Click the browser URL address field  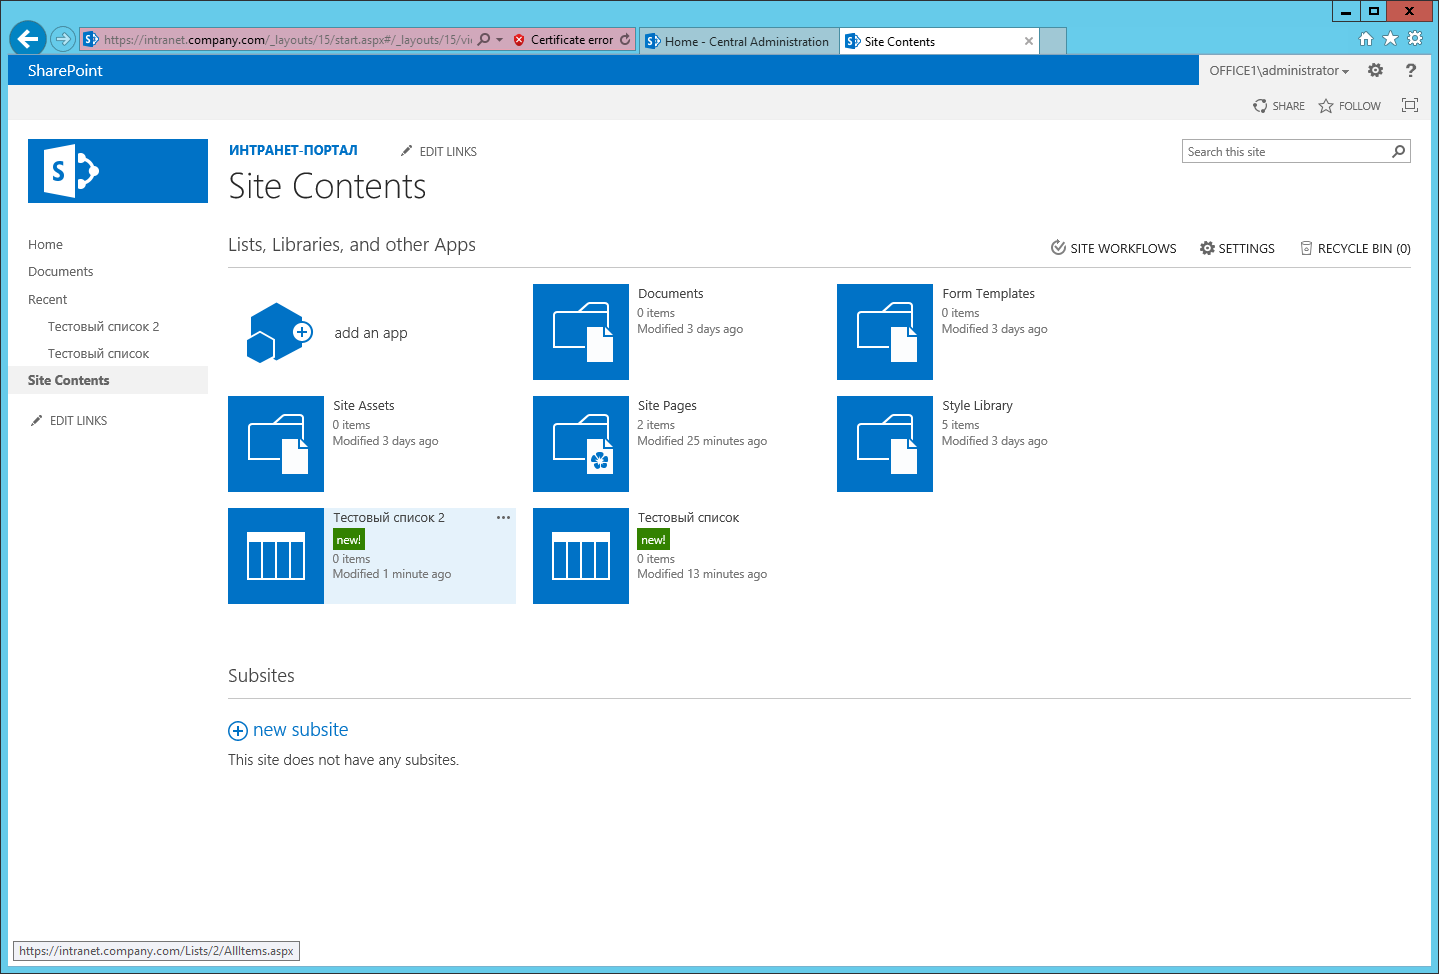[287, 40]
